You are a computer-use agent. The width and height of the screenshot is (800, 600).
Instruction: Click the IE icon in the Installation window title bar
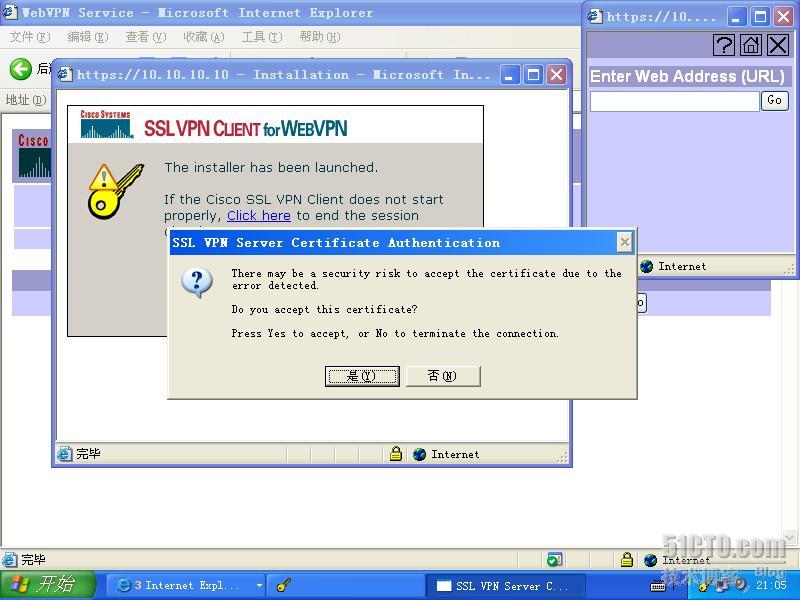[65, 75]
